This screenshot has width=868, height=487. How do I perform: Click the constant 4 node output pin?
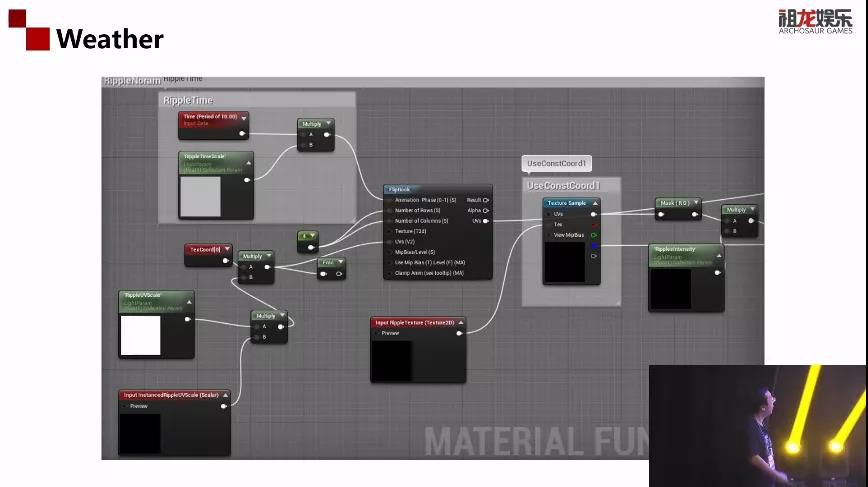311,247
